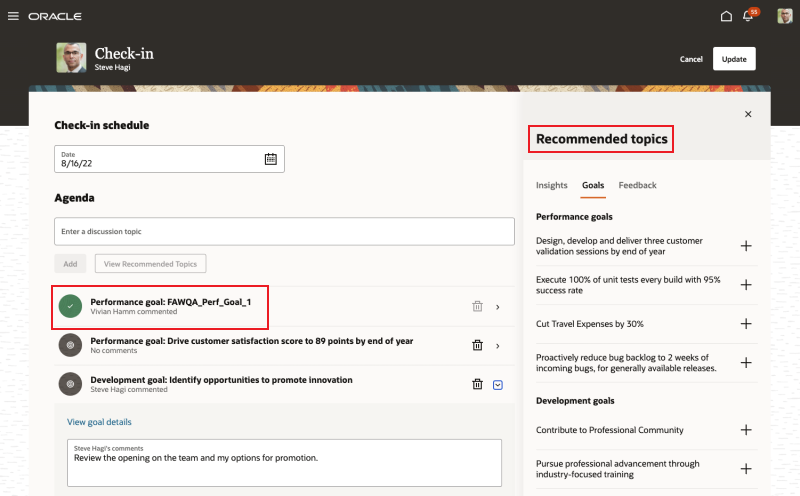
Task: Click 'Contribute to Professional Community' text
Action: click(610, 430)
